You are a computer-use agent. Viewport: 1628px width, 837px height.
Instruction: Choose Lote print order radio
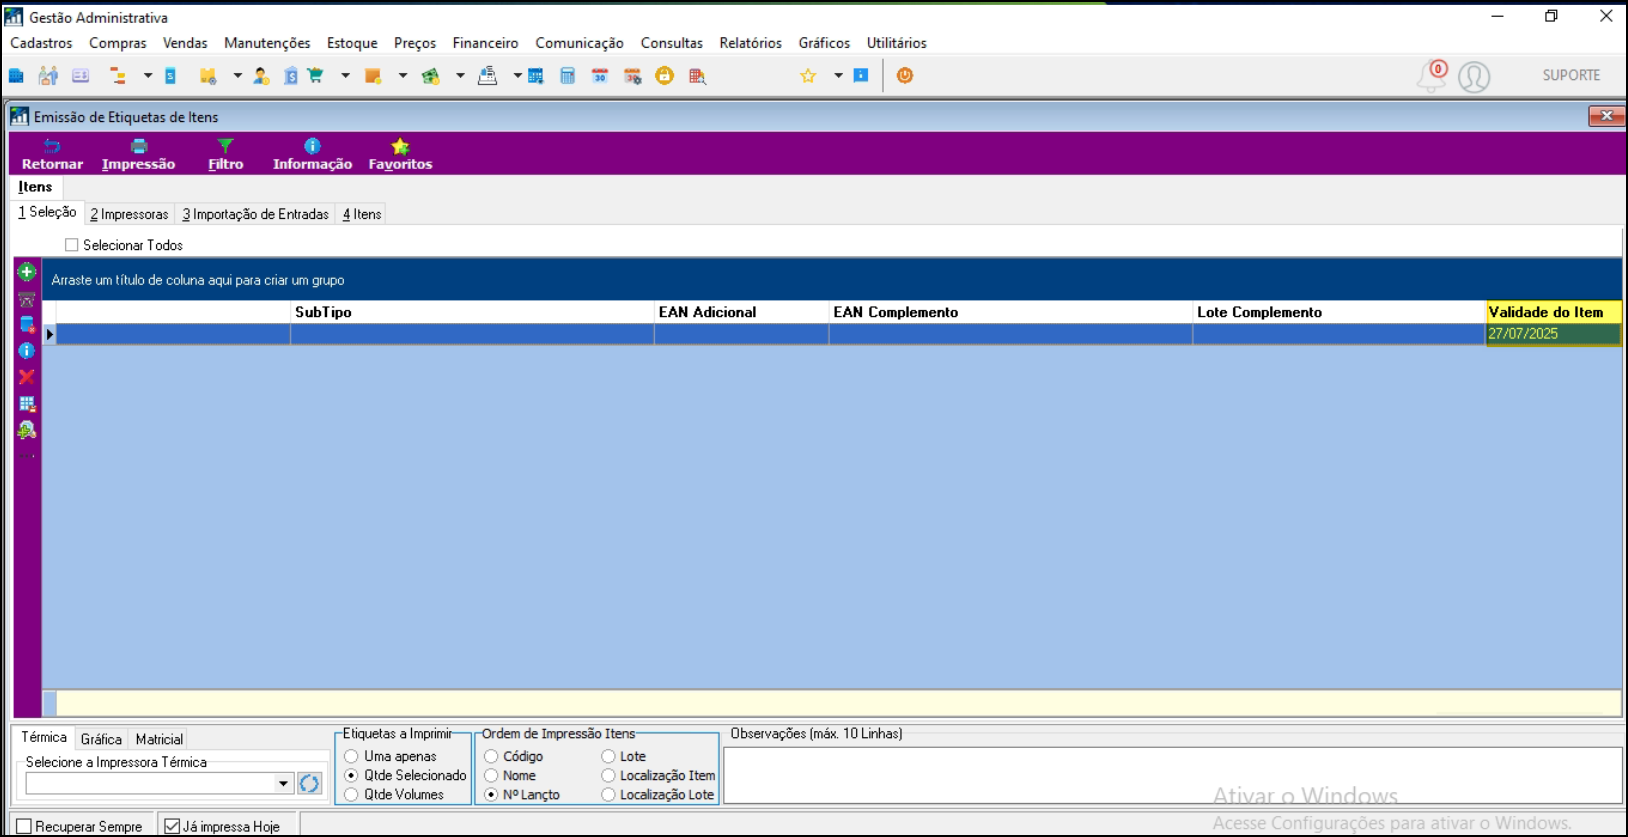point(608,757)
